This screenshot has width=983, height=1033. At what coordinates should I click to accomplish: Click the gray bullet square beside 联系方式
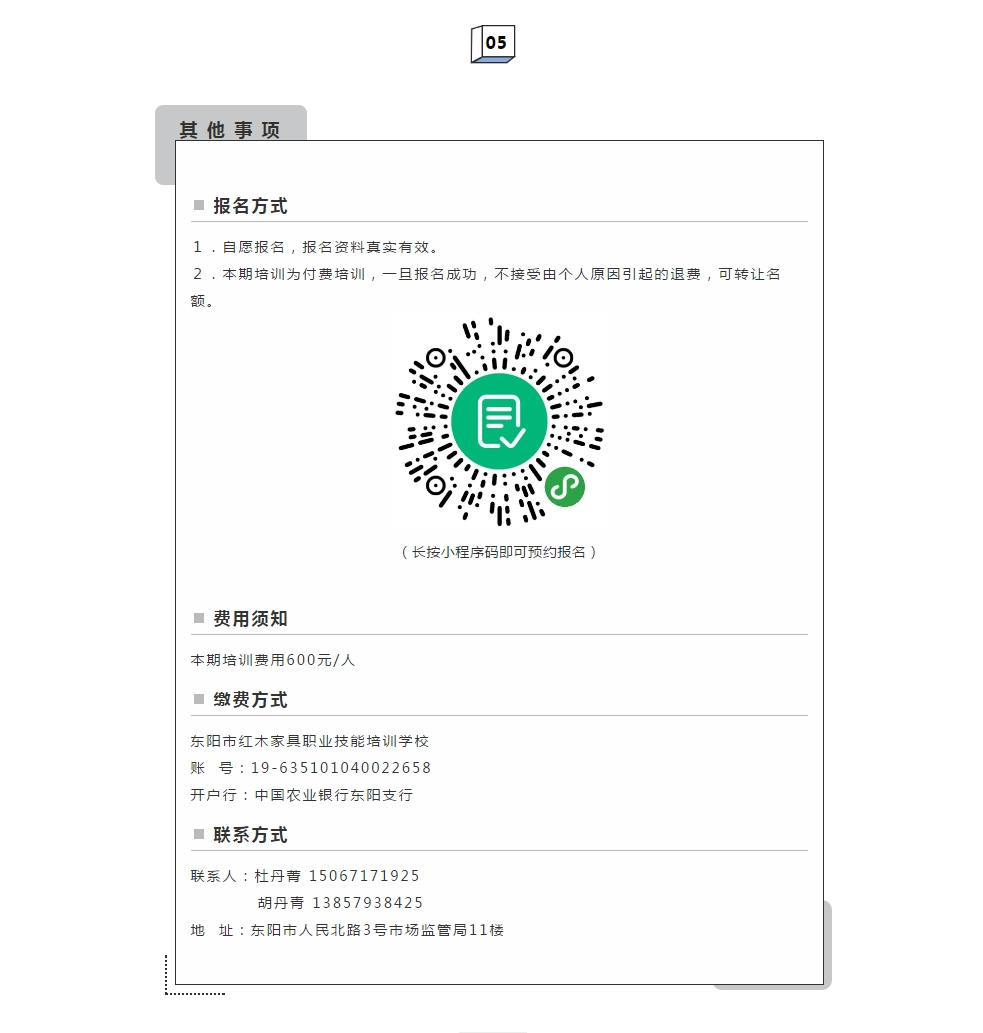[x=198, y=834]
